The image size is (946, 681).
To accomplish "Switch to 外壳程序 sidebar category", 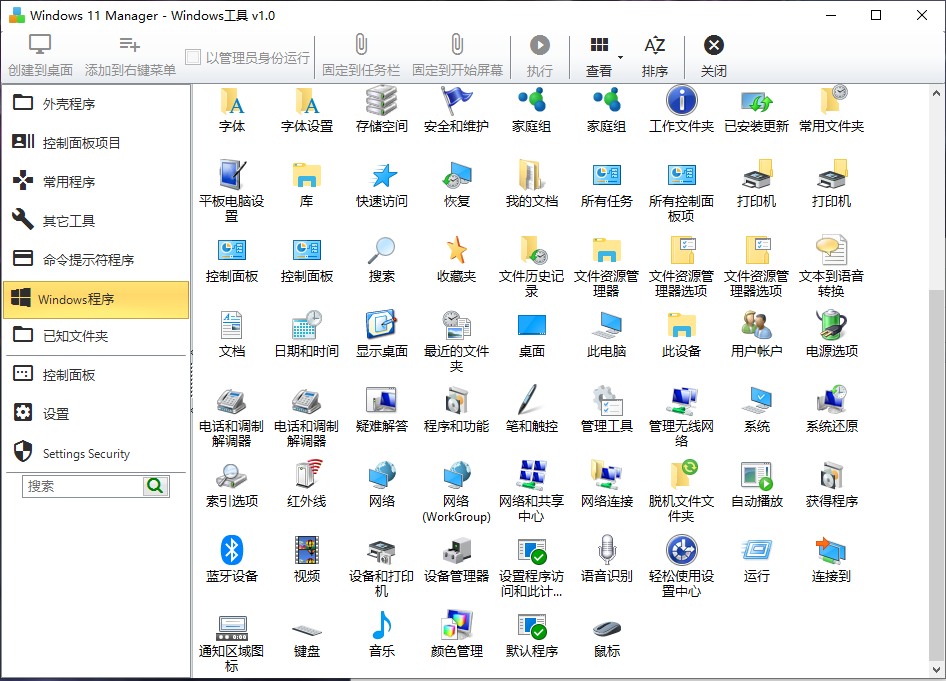I will coord(97,103).
